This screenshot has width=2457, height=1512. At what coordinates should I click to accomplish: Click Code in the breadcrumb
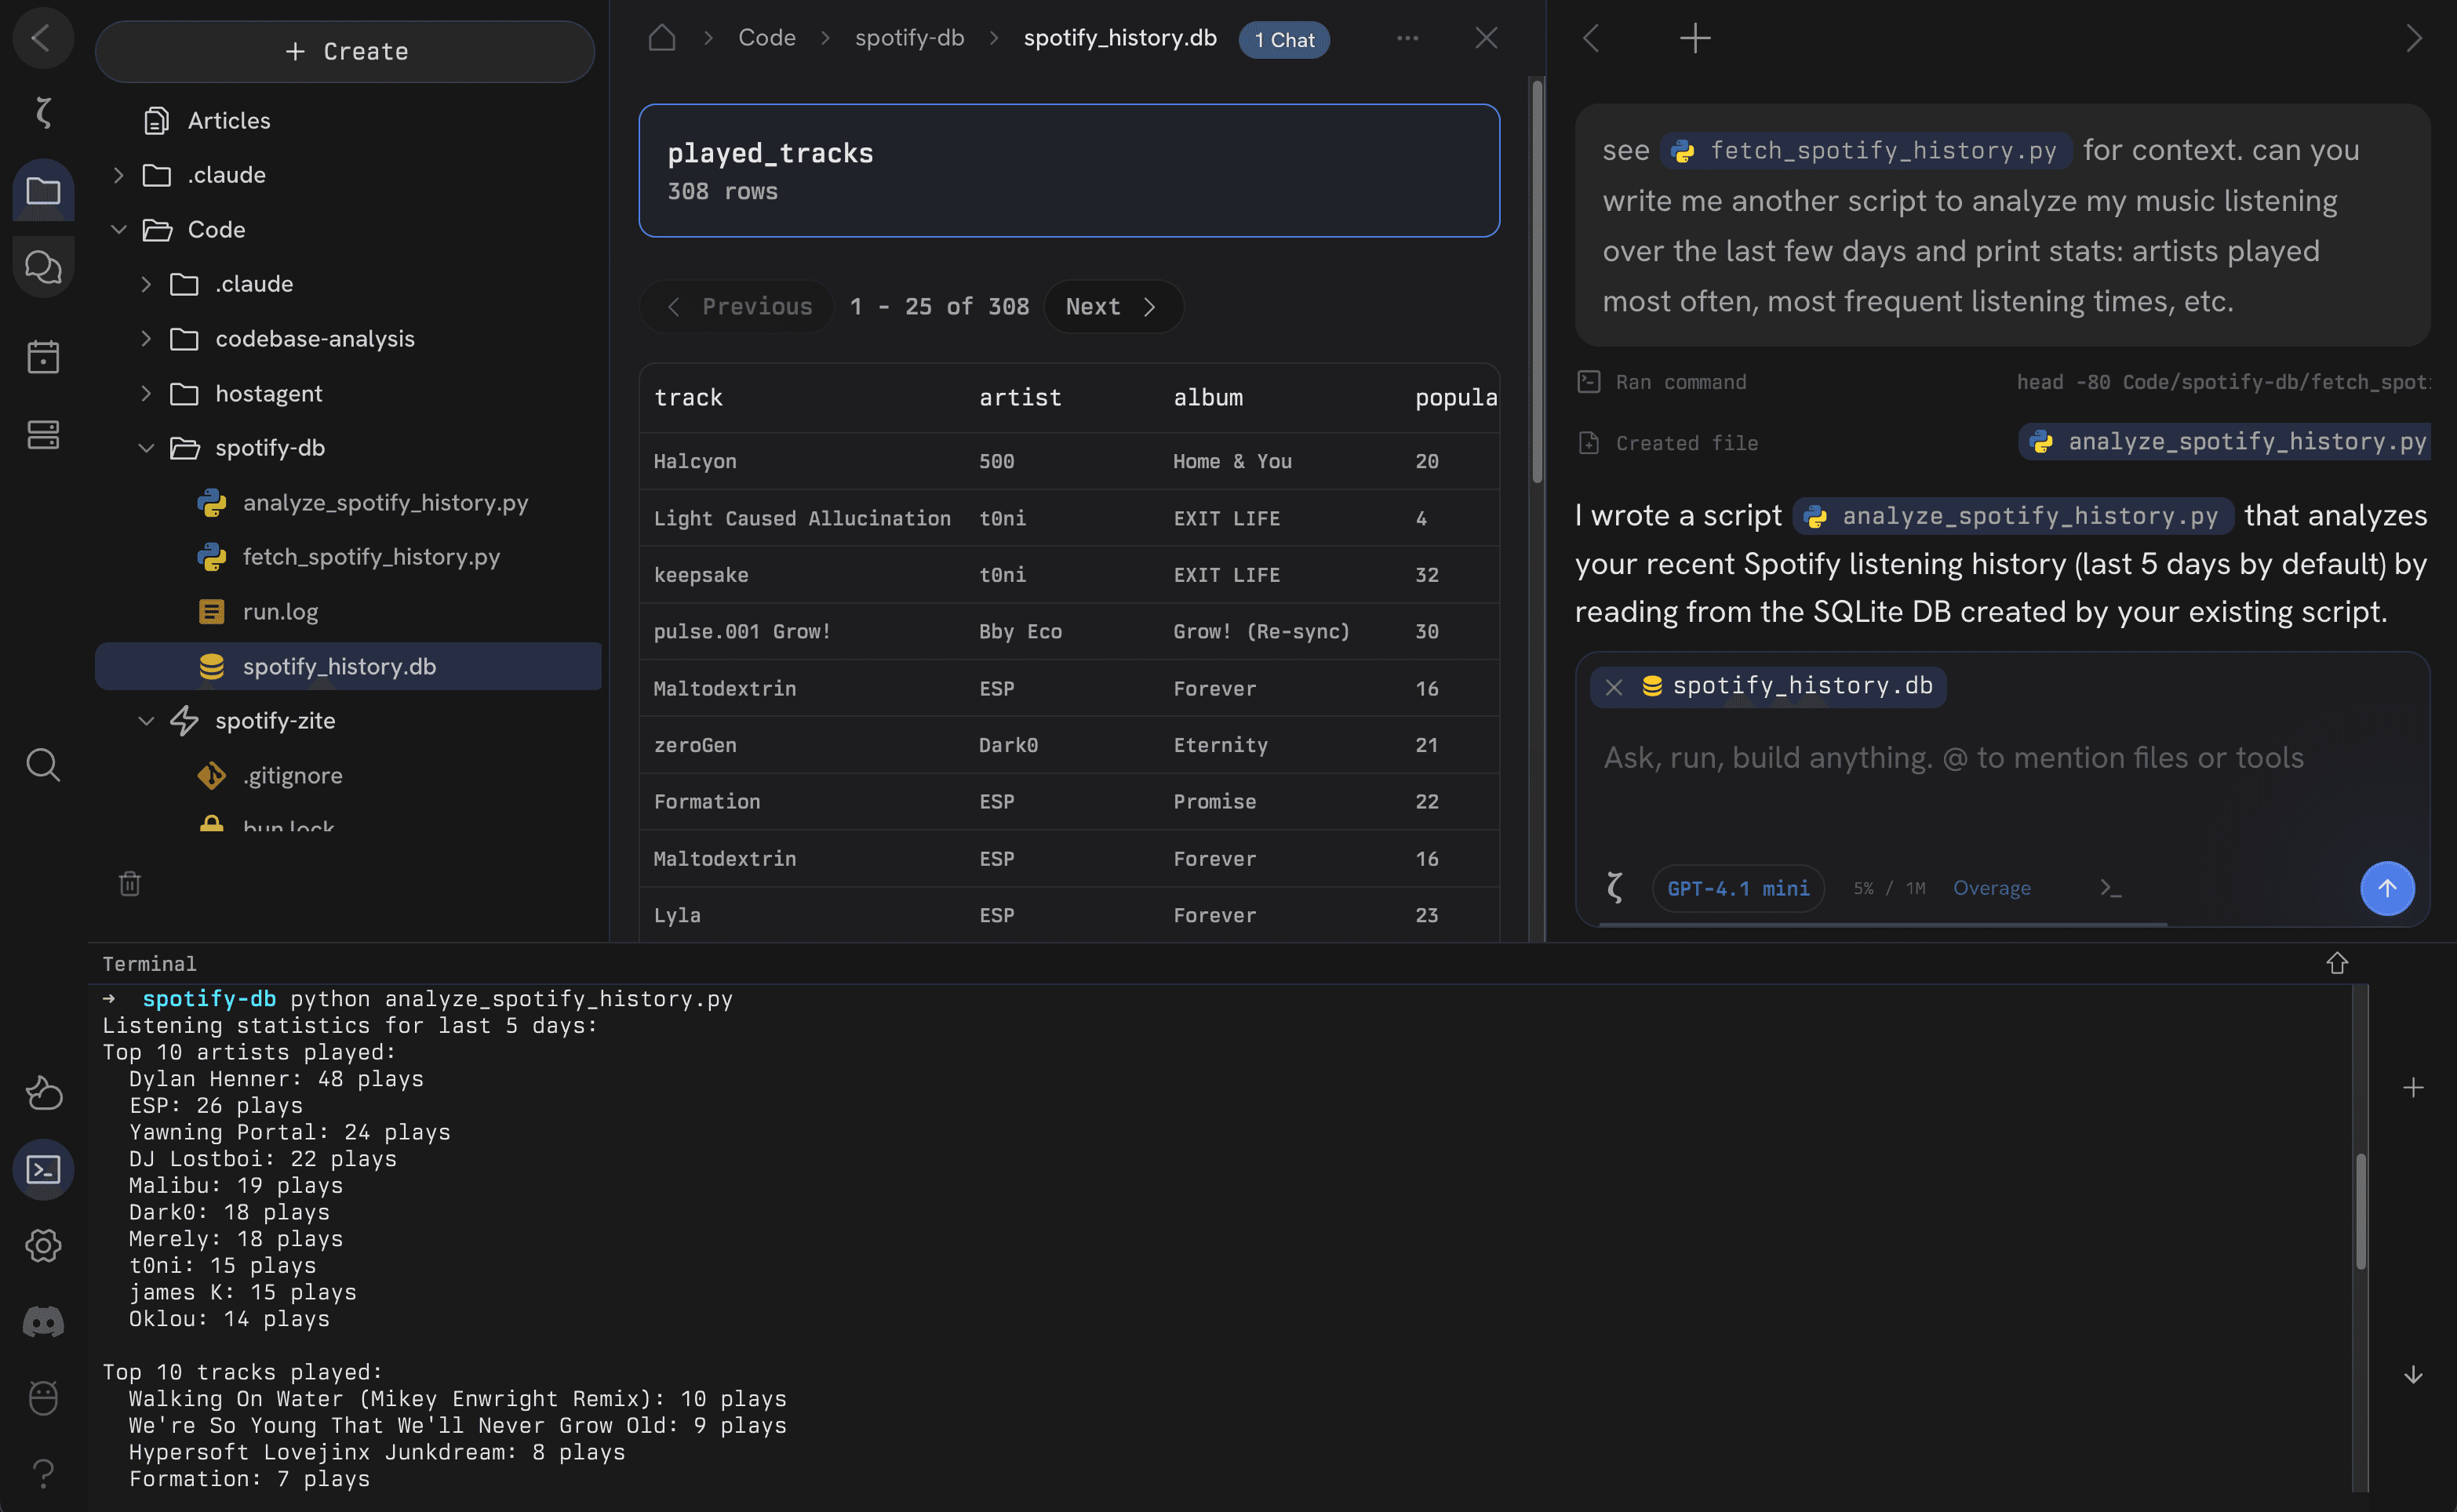[767, 38]
